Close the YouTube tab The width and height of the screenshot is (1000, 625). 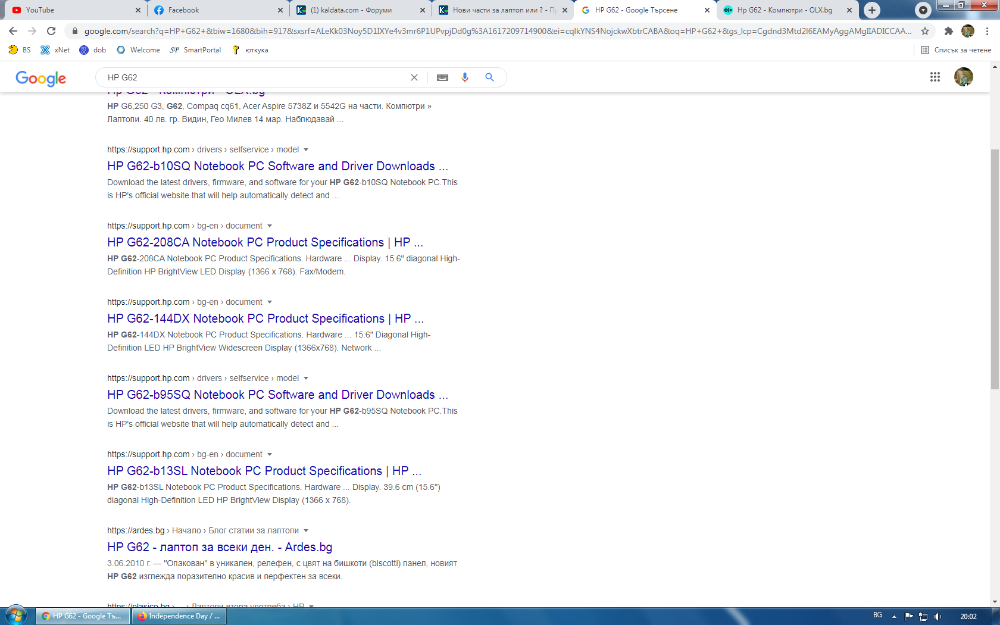[138, 10]
